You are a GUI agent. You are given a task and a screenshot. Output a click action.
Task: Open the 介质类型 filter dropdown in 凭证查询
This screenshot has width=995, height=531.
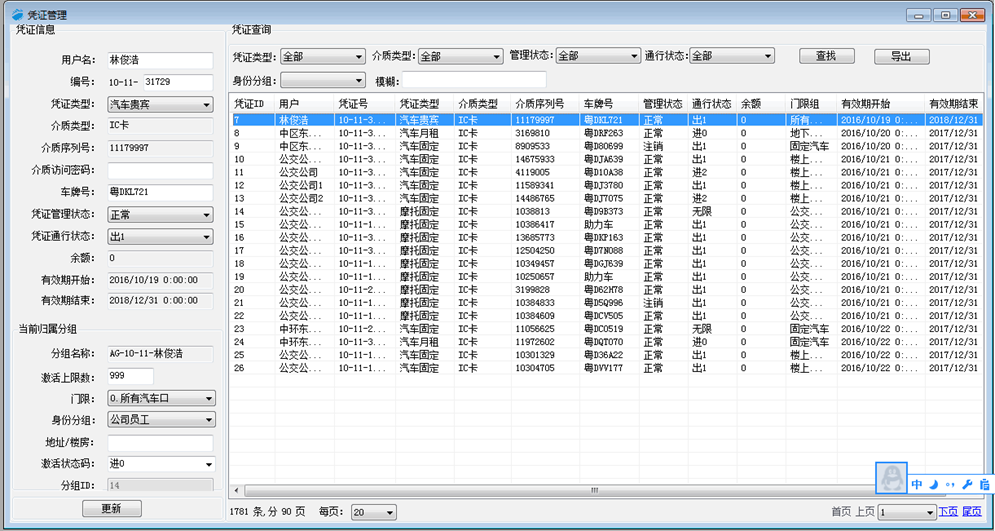pos(461,56)
